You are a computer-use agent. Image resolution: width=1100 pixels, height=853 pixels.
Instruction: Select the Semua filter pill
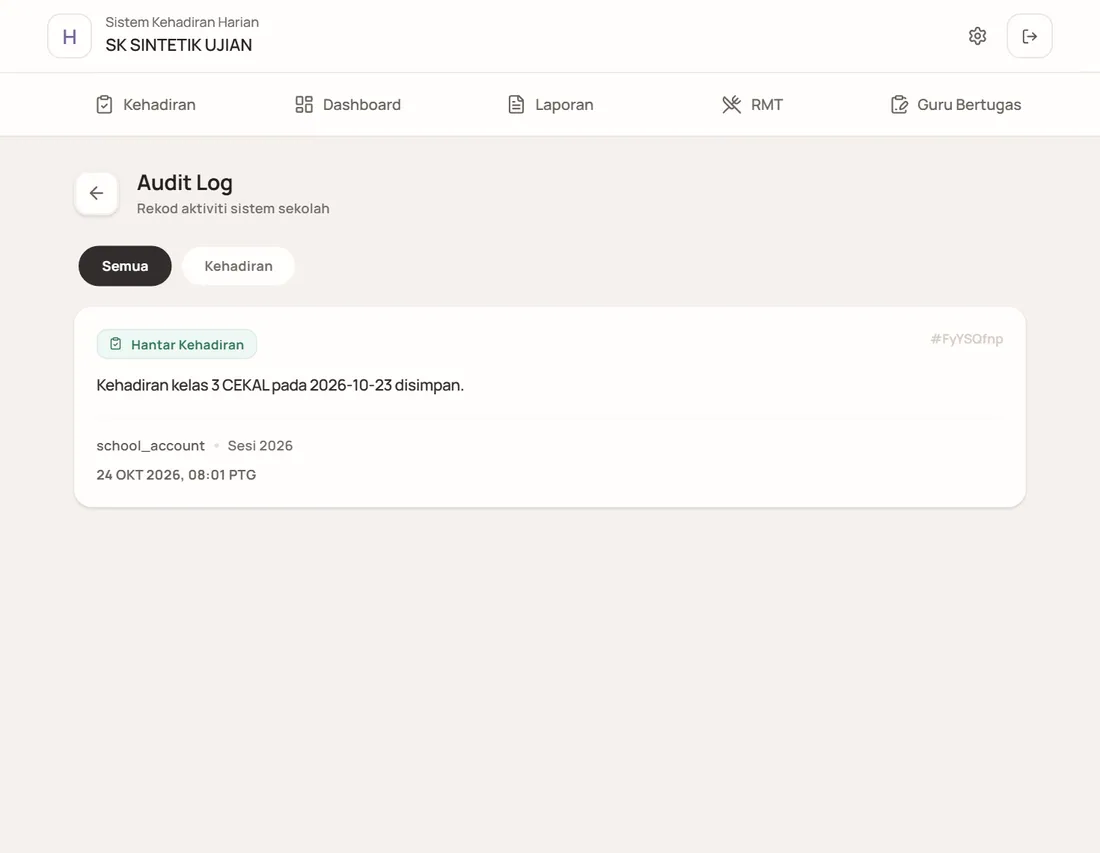(x=125, y=266)
